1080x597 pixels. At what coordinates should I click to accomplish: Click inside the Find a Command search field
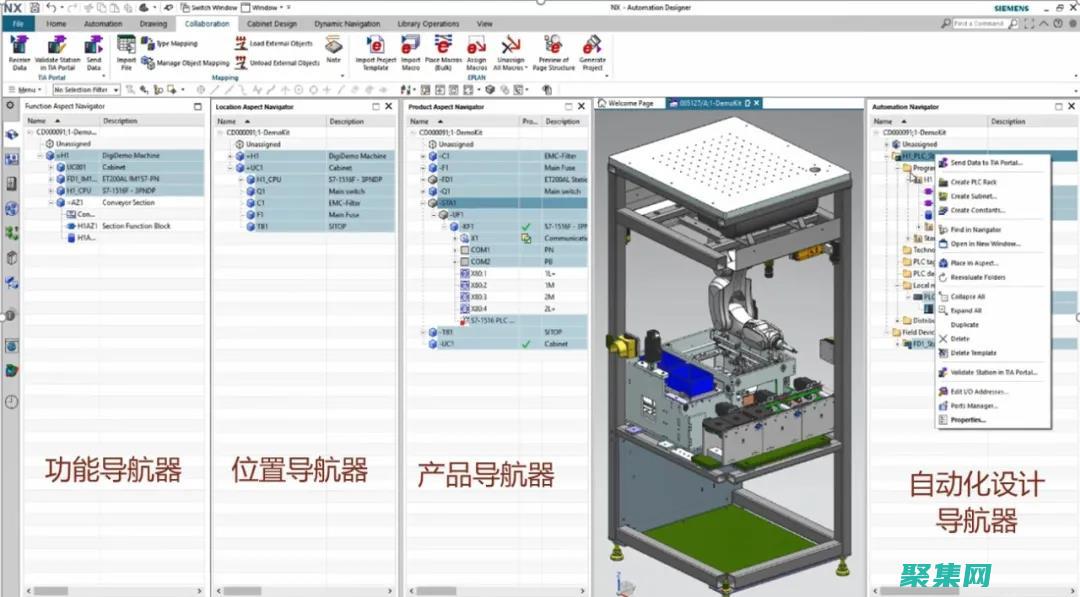[x=990, y=23]
